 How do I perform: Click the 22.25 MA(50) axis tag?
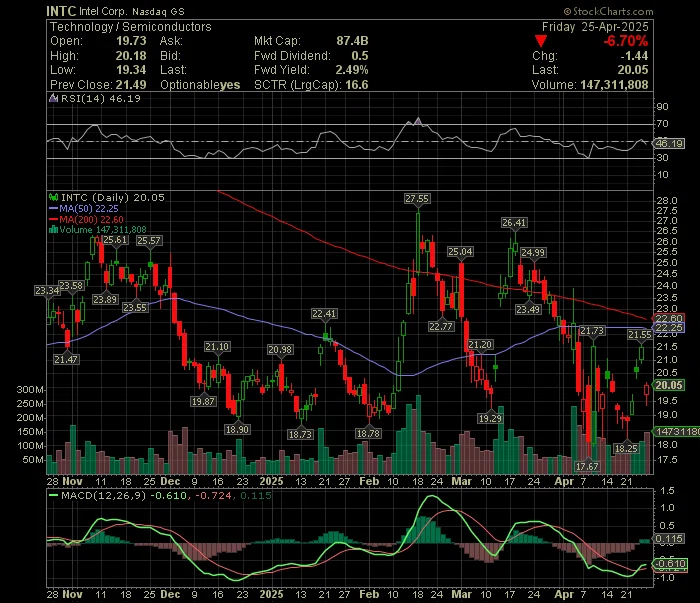tap(669, 328)
